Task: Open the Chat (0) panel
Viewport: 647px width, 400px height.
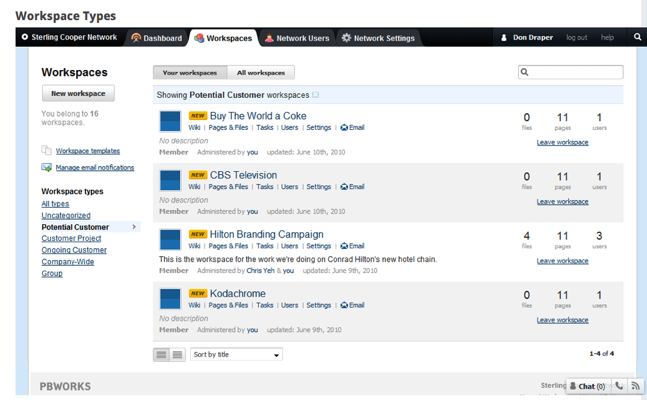Action: (x=588, y=386)
